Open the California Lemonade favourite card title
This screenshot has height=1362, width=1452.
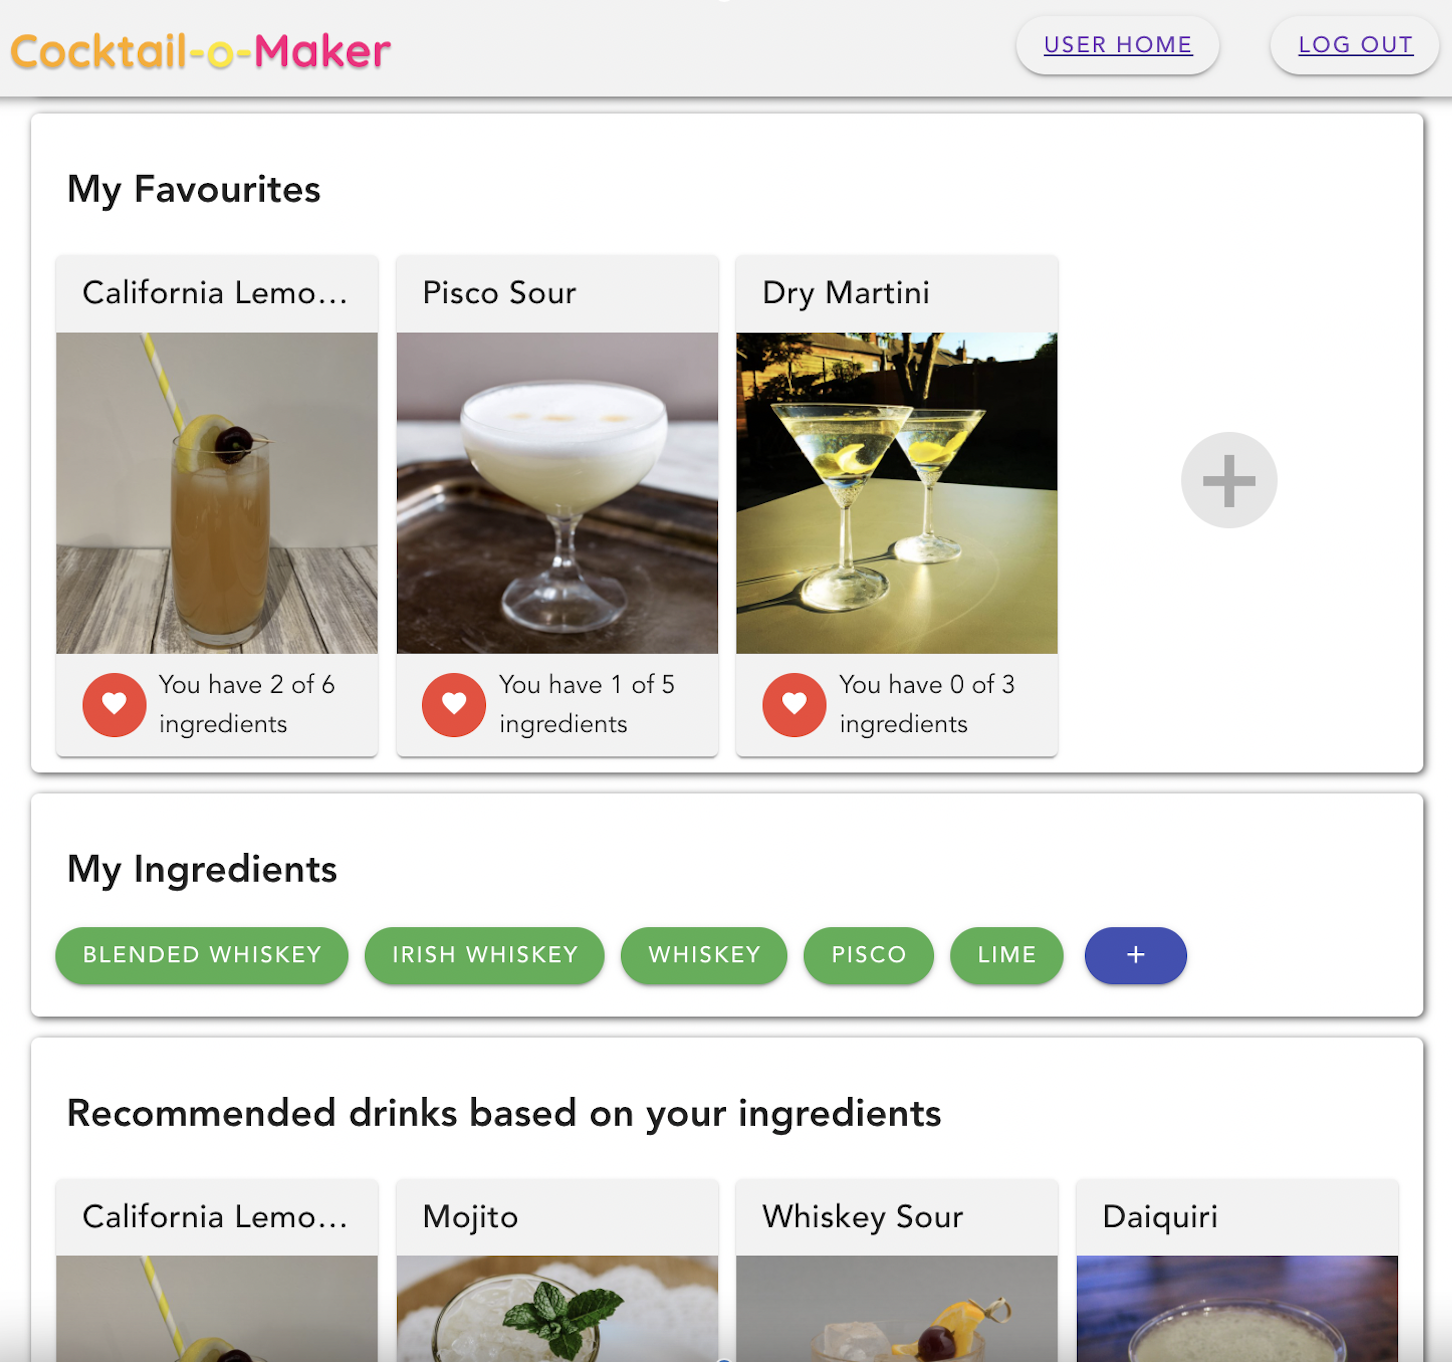[x=215, y=292]
